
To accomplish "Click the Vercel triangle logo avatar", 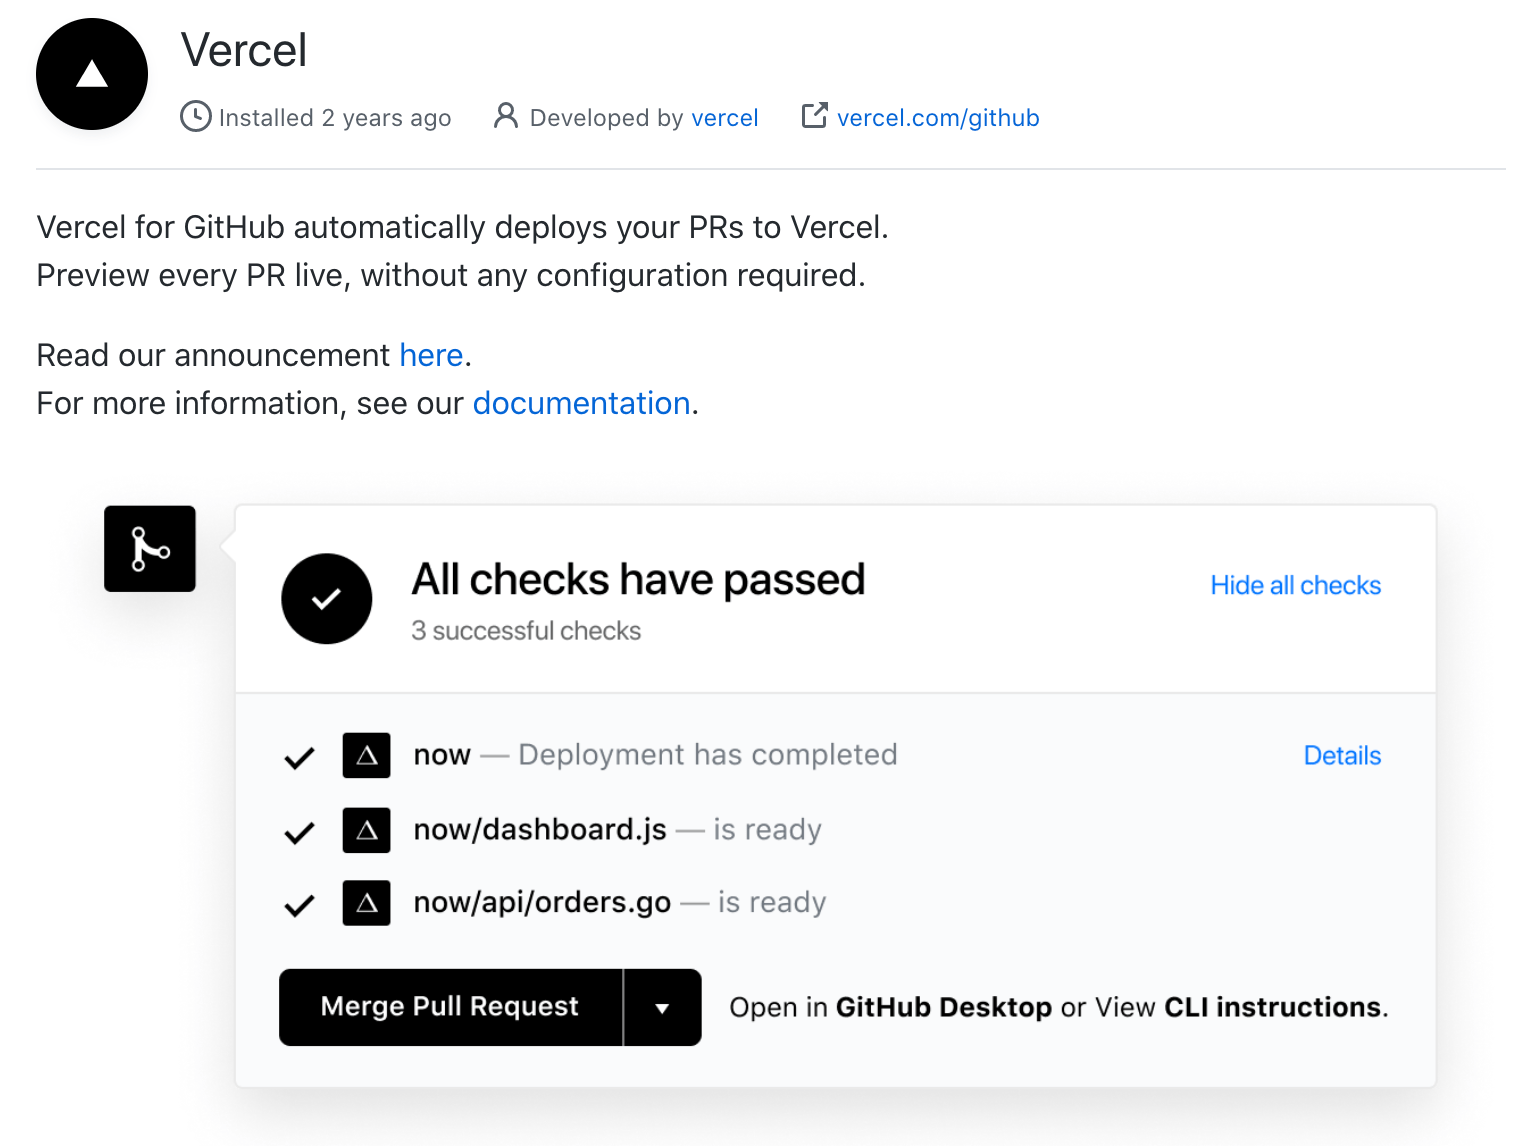I will click(x=92, y=74).
